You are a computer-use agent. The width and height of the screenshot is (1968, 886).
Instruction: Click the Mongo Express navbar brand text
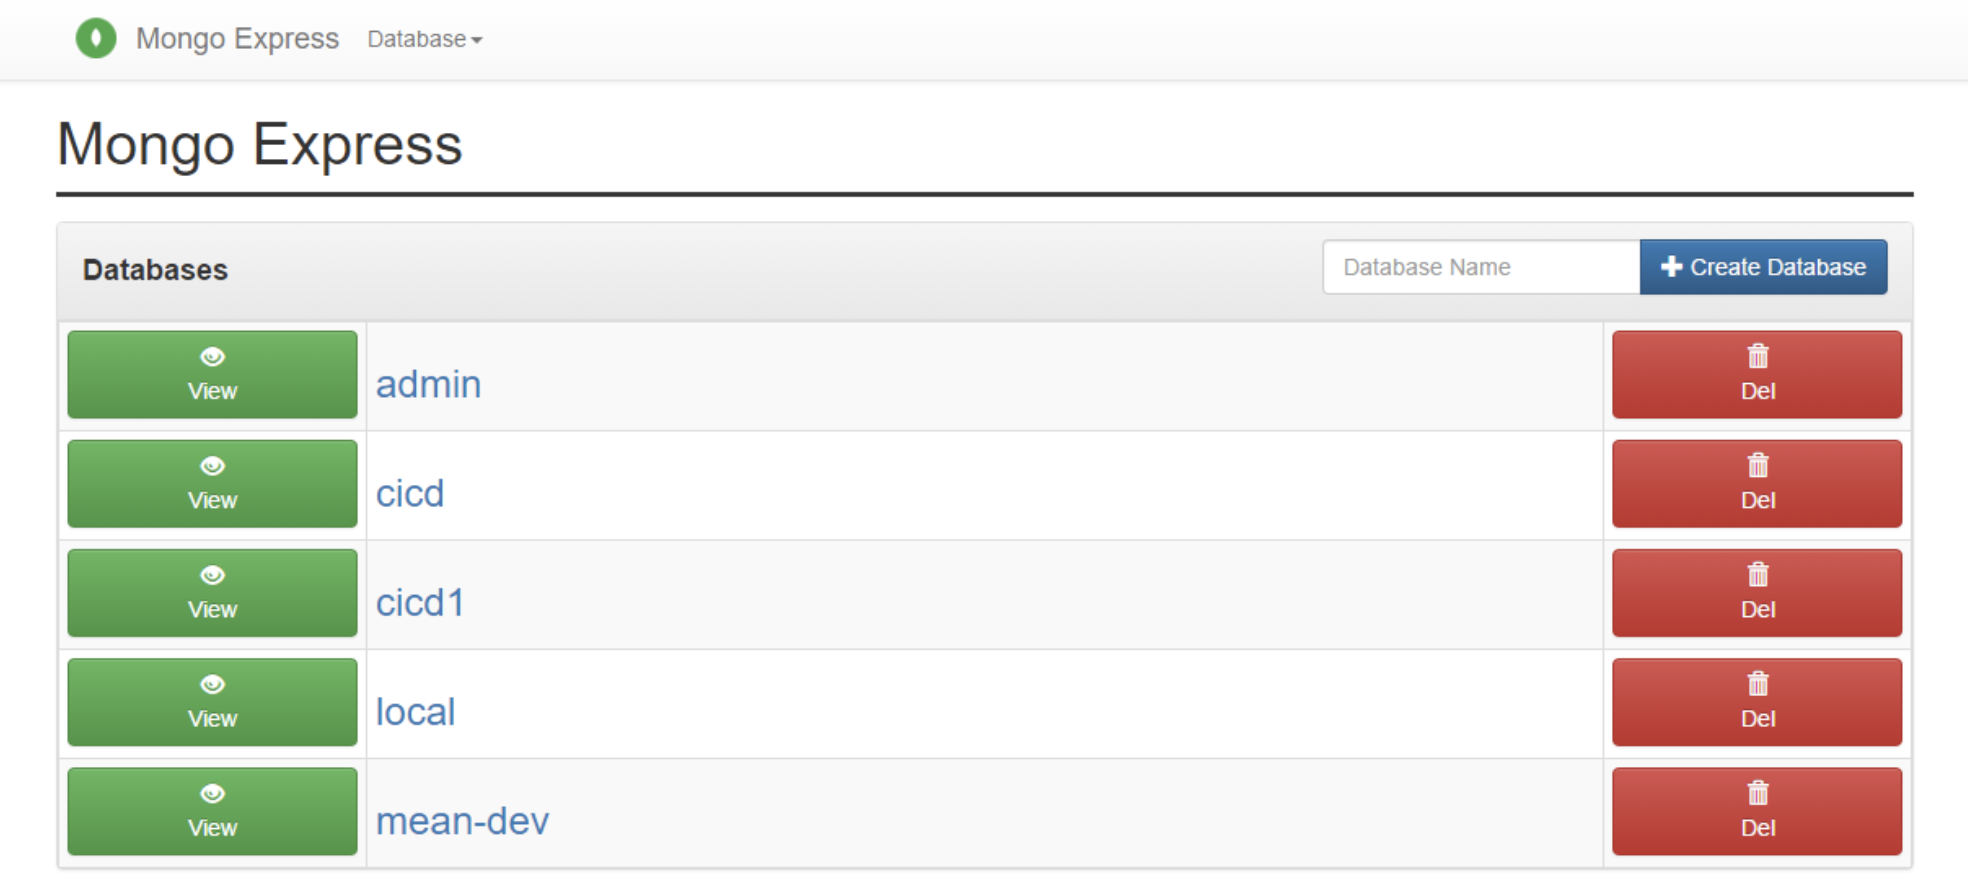pyautogui.click(x=237, y=39)
